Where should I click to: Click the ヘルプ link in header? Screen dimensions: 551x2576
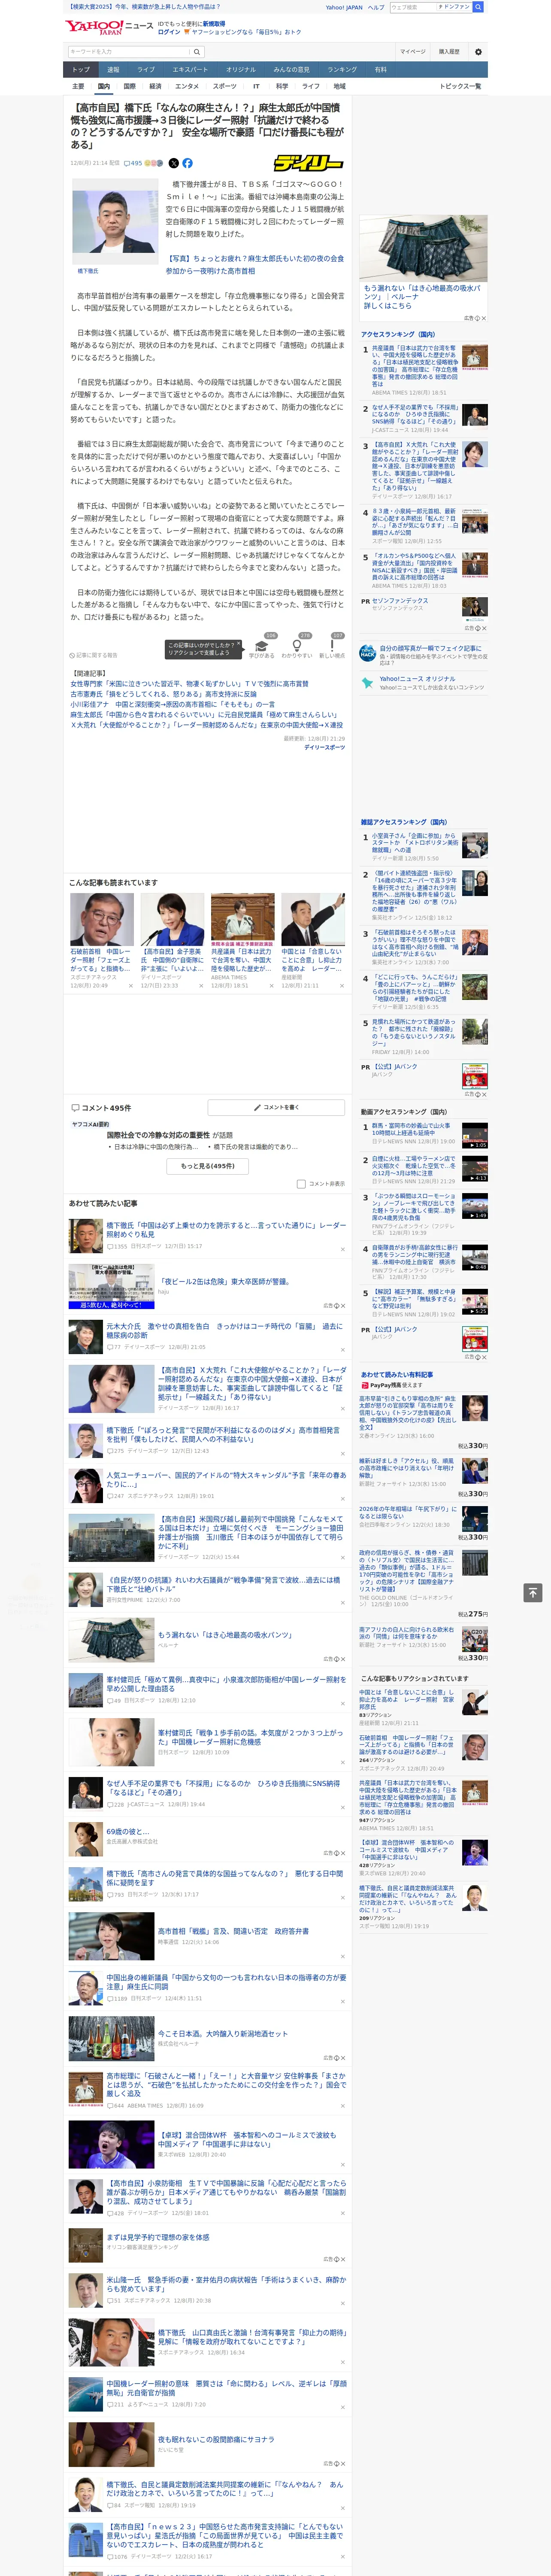pos(375,7)
